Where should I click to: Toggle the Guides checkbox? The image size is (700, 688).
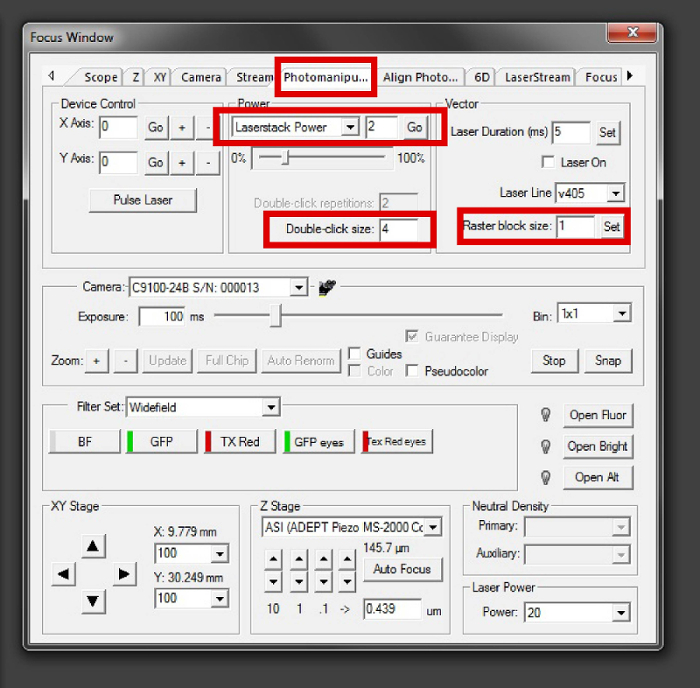(x=355, y=354)
